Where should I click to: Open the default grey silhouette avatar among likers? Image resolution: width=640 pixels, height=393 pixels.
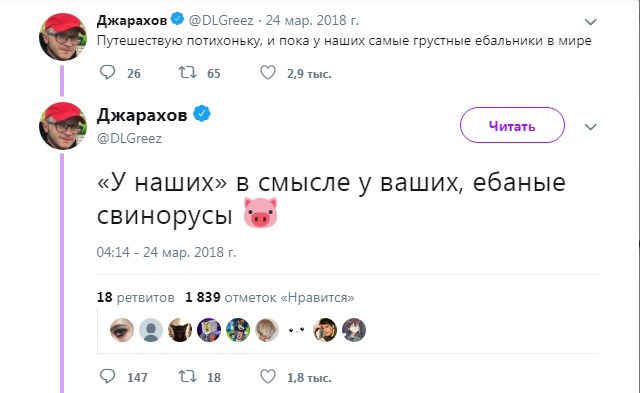pos(151,330)
